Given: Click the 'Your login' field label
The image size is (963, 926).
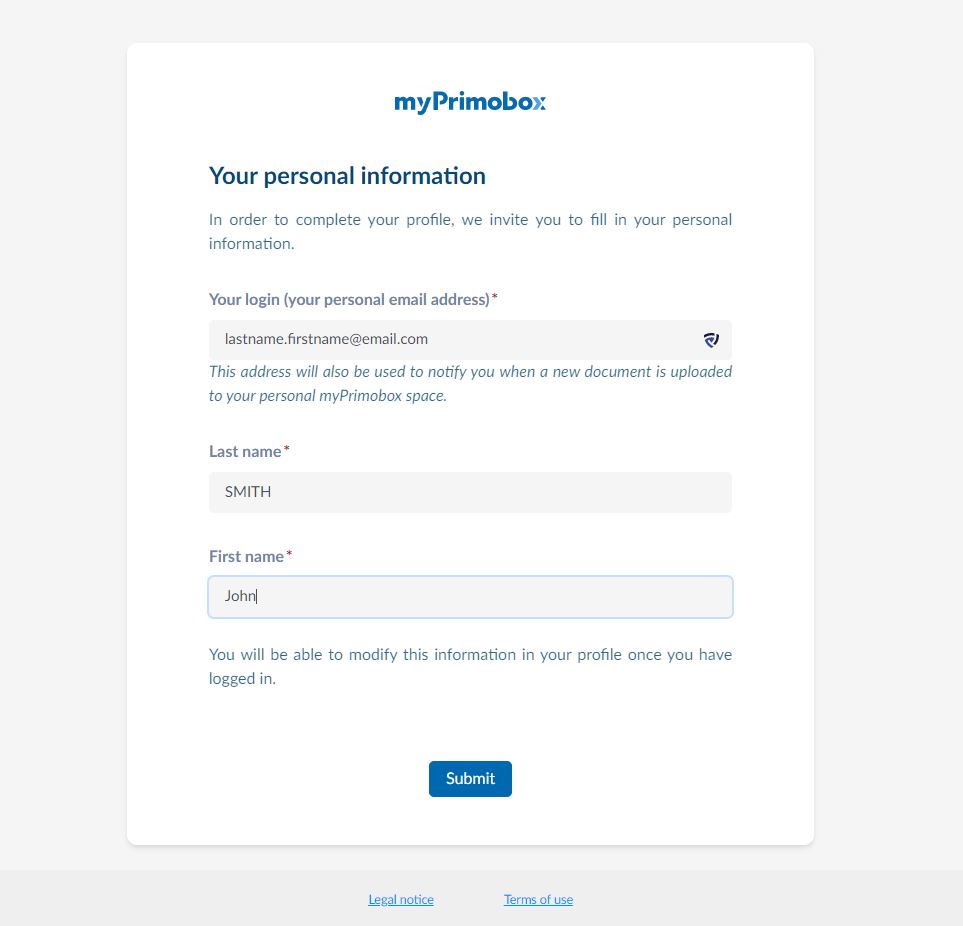Looking at the screenshot, I should point(349,300).
